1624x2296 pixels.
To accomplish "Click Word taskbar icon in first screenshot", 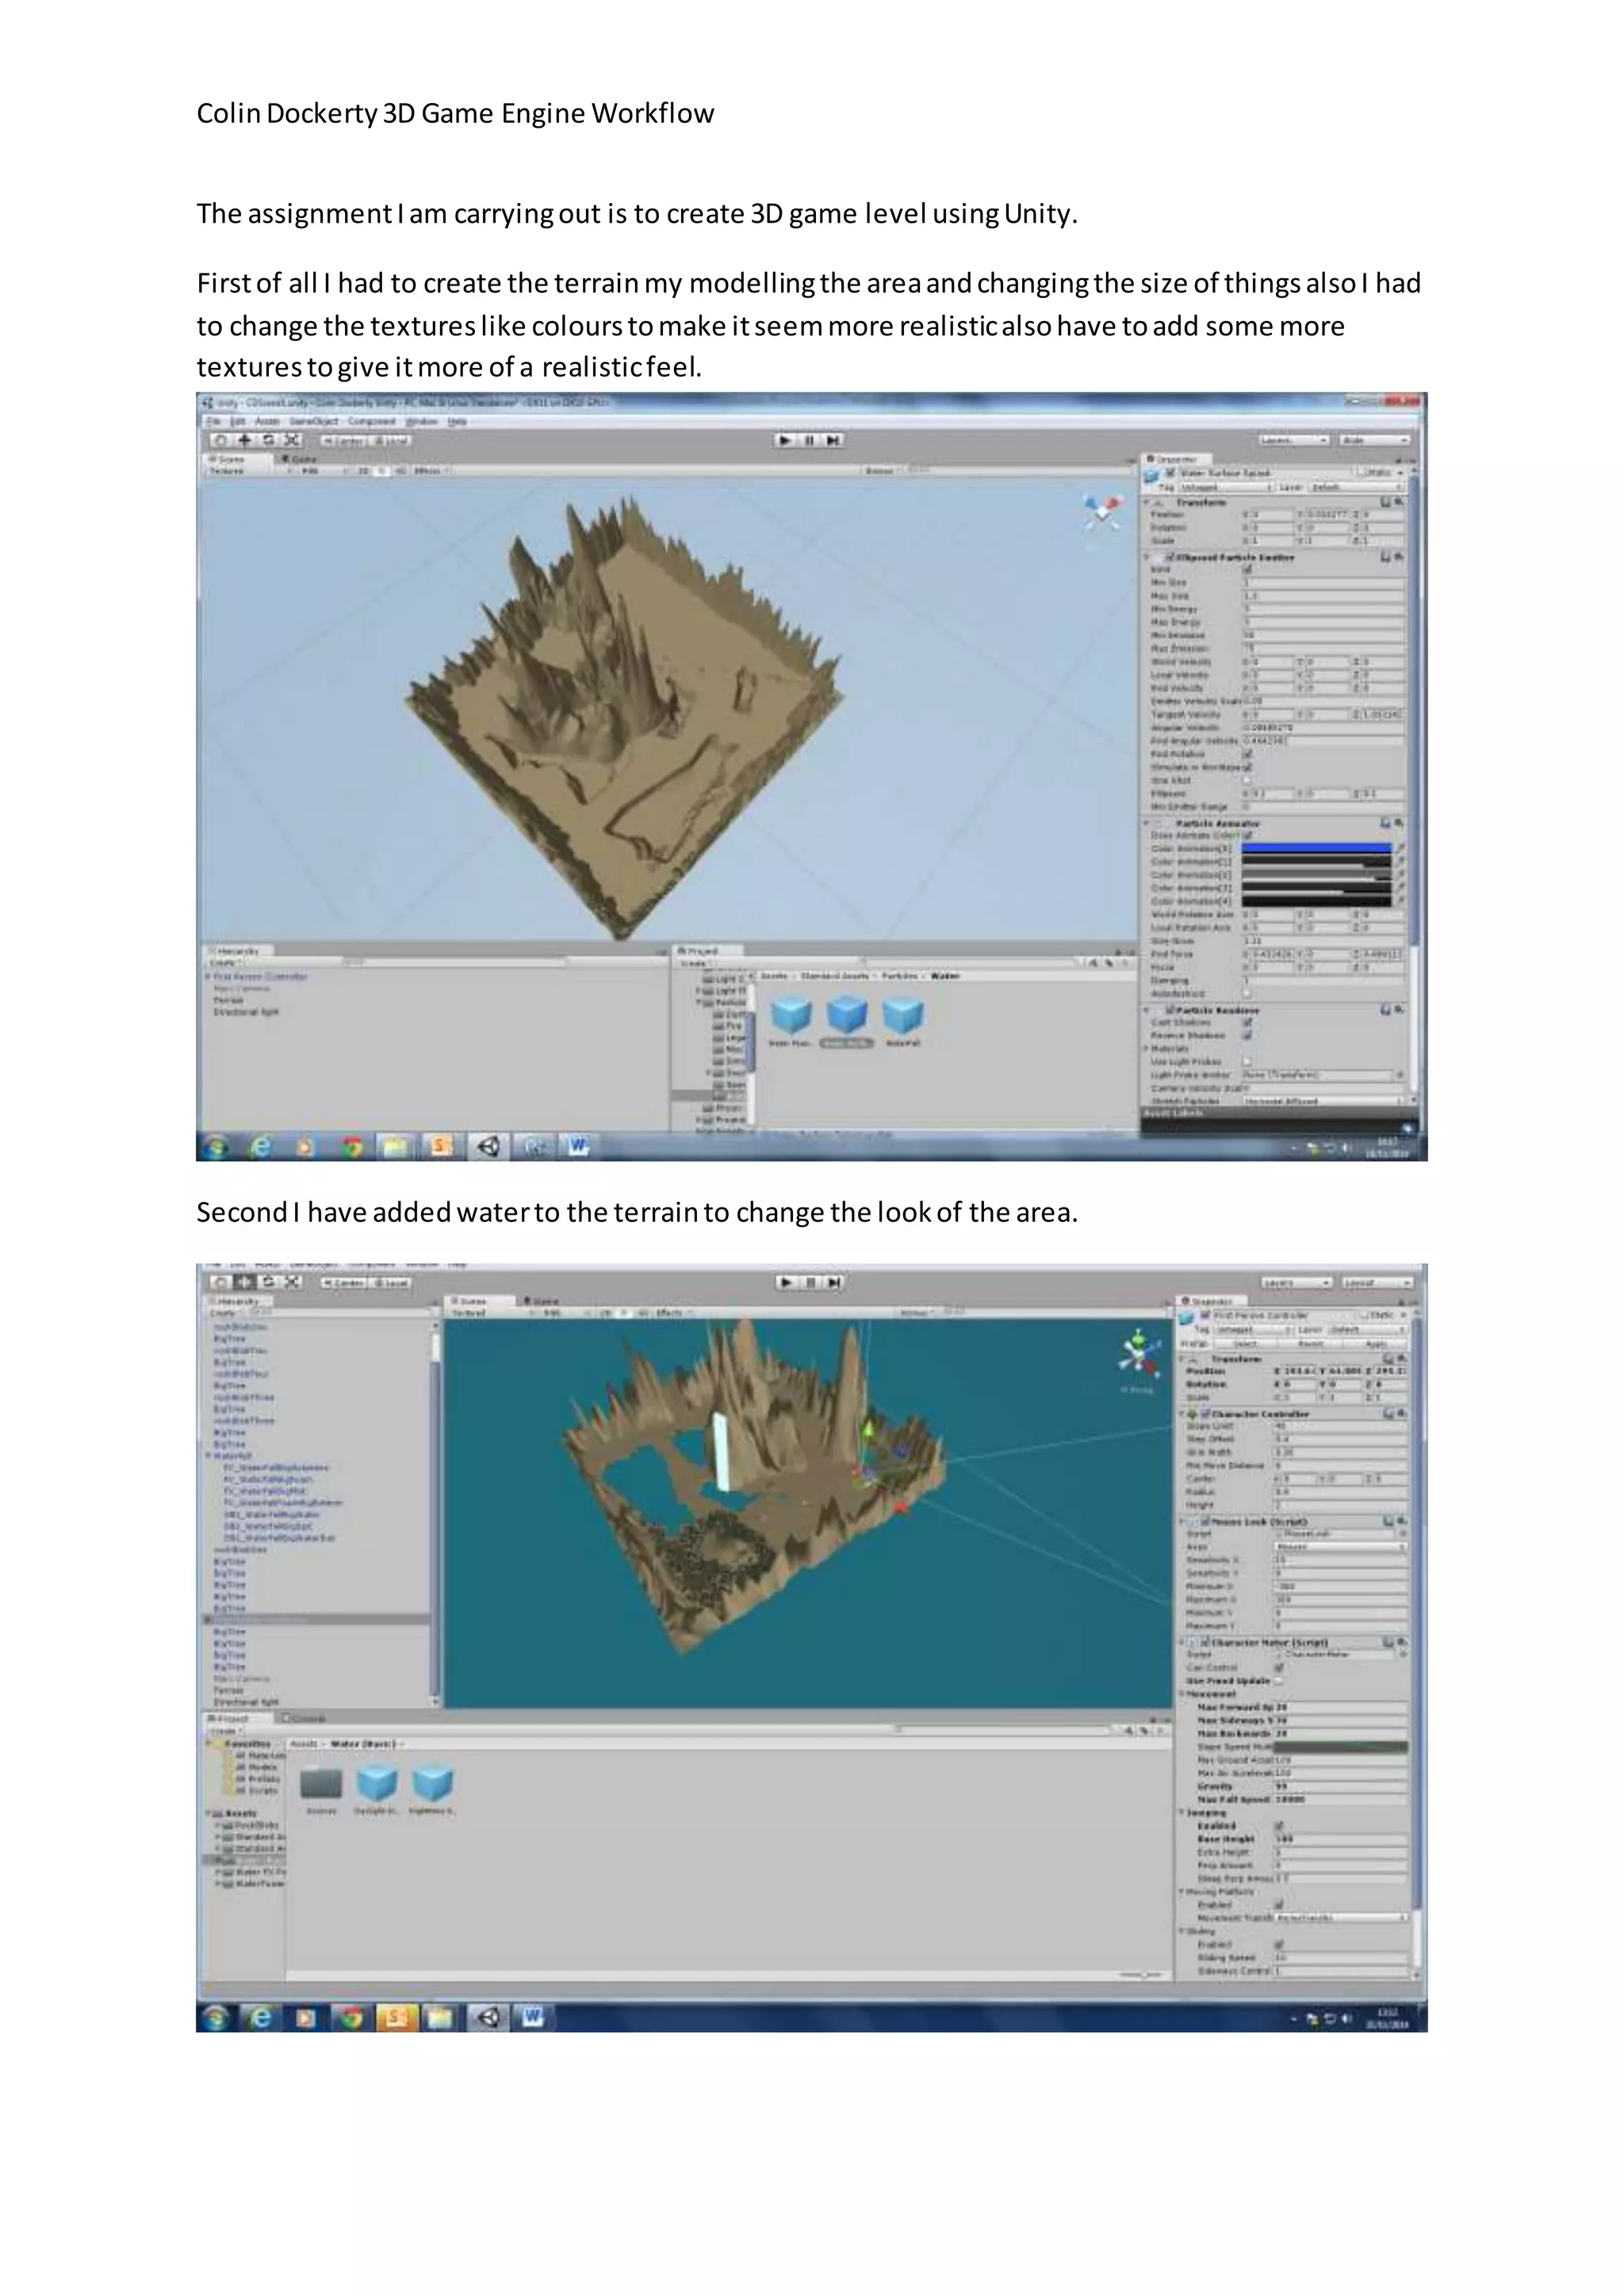I will tap(578, 1146).
